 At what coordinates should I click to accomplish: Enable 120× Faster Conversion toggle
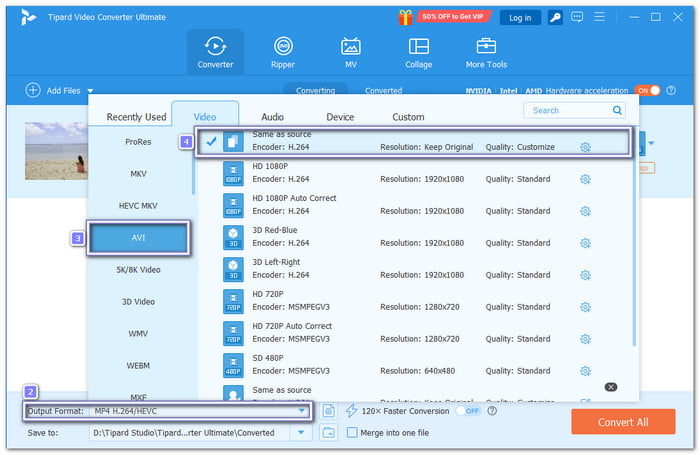point(468,411)
